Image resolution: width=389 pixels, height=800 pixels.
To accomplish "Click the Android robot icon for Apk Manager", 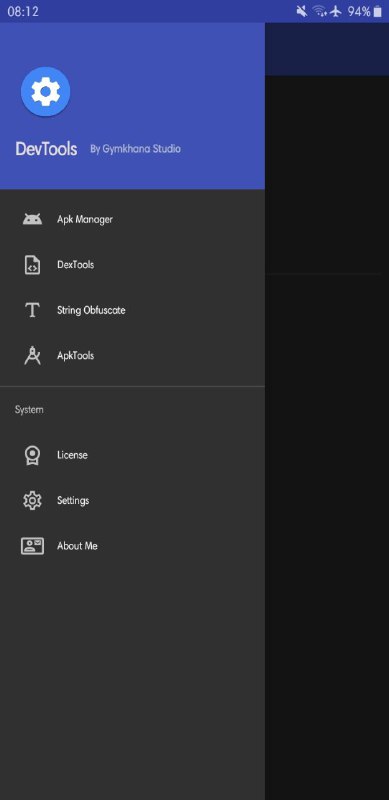I will [x=32, y=219].
